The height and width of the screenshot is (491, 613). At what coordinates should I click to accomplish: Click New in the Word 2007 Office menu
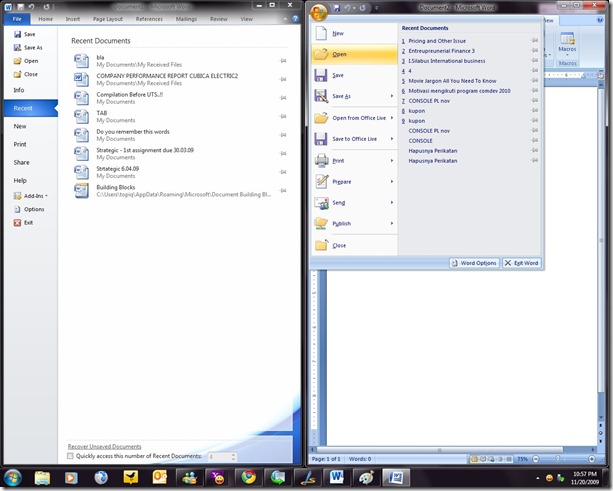[x=355, y=33]
